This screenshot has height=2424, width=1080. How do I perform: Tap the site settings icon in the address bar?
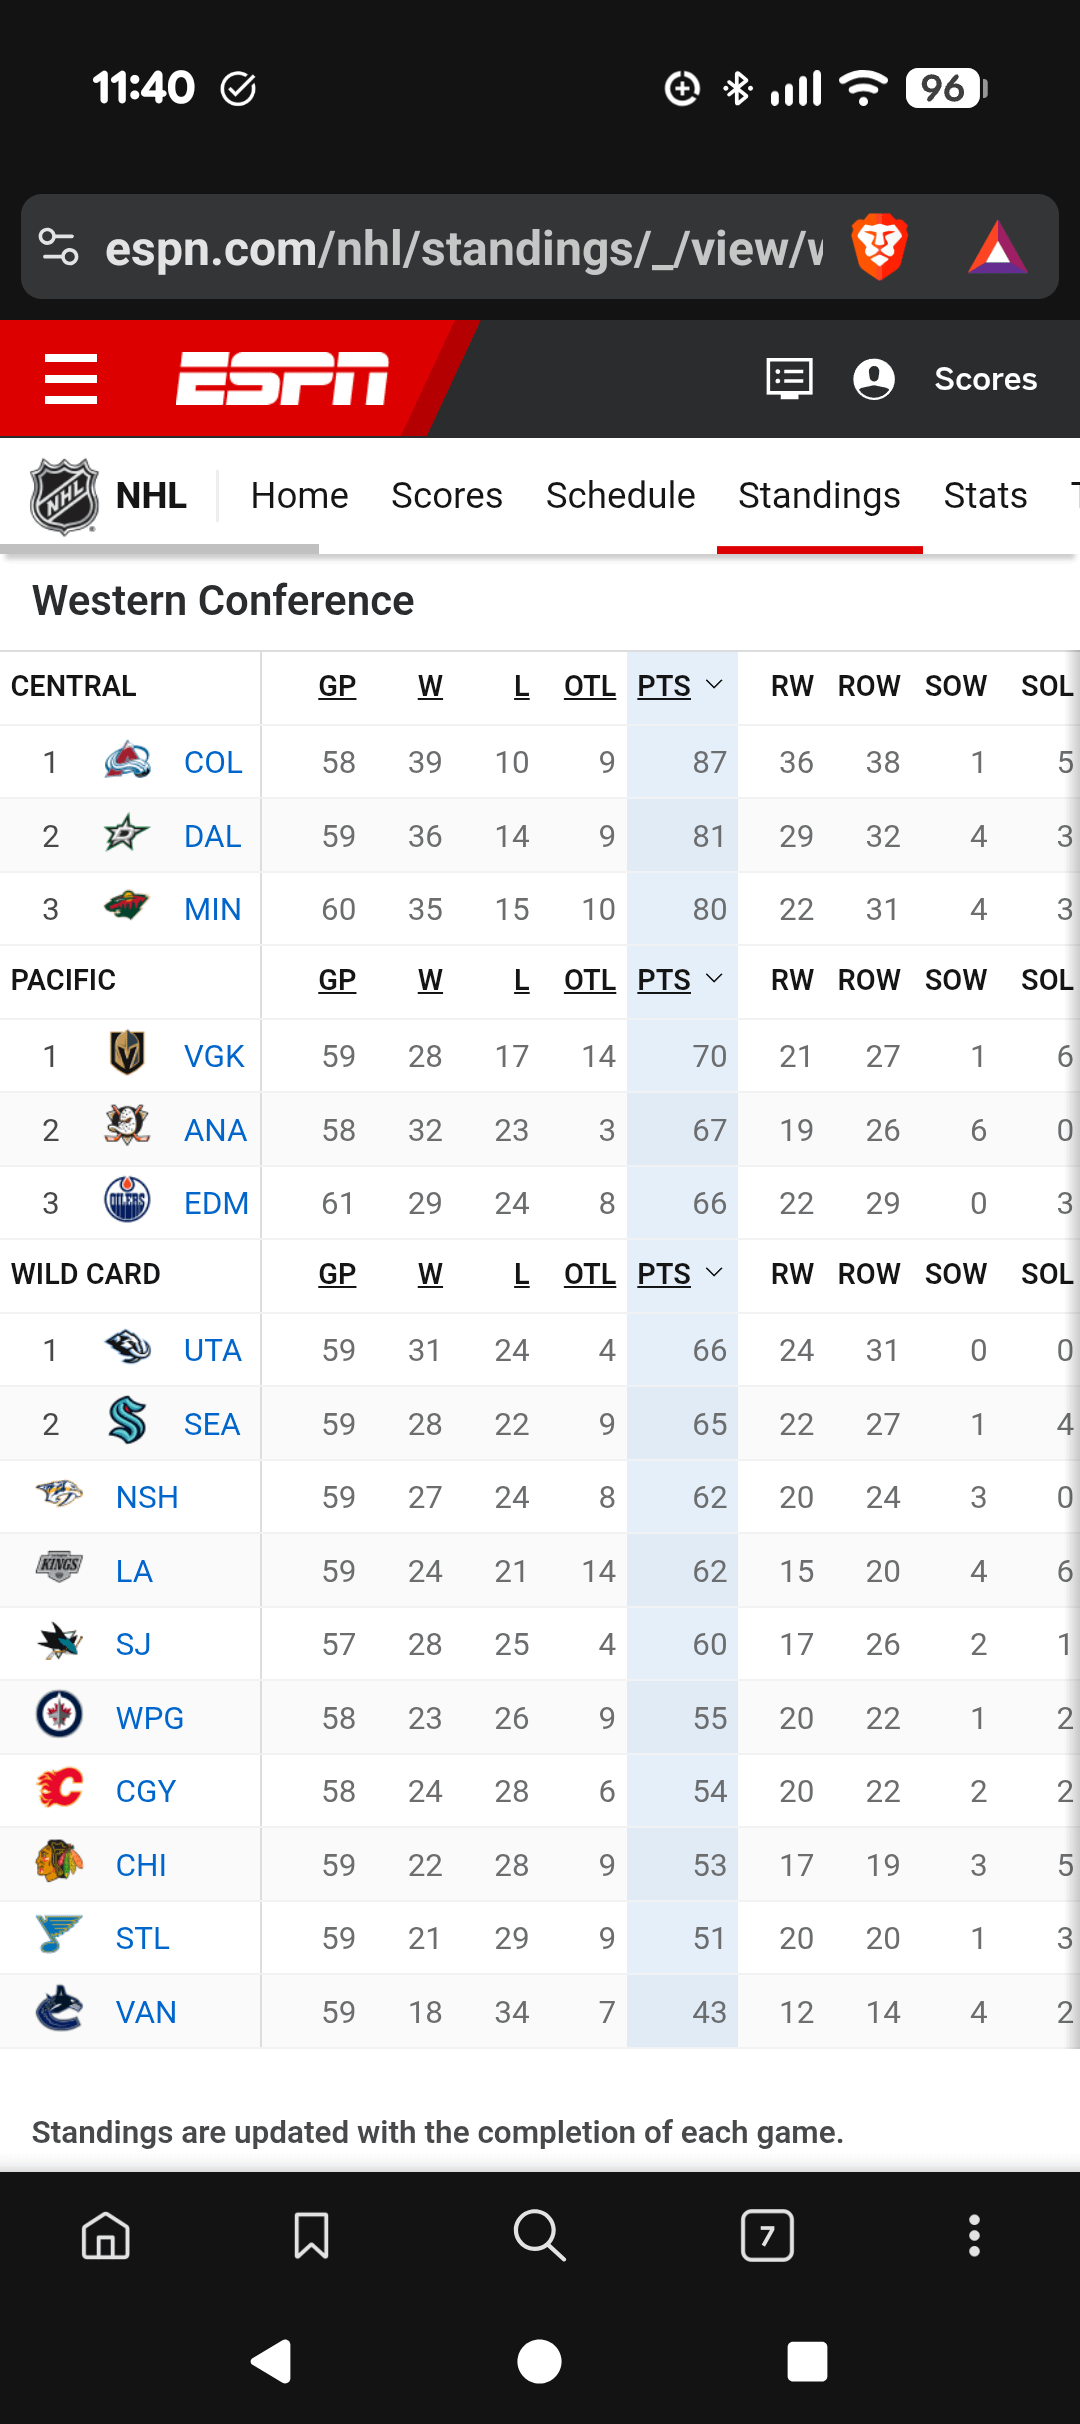click(58, 247)
